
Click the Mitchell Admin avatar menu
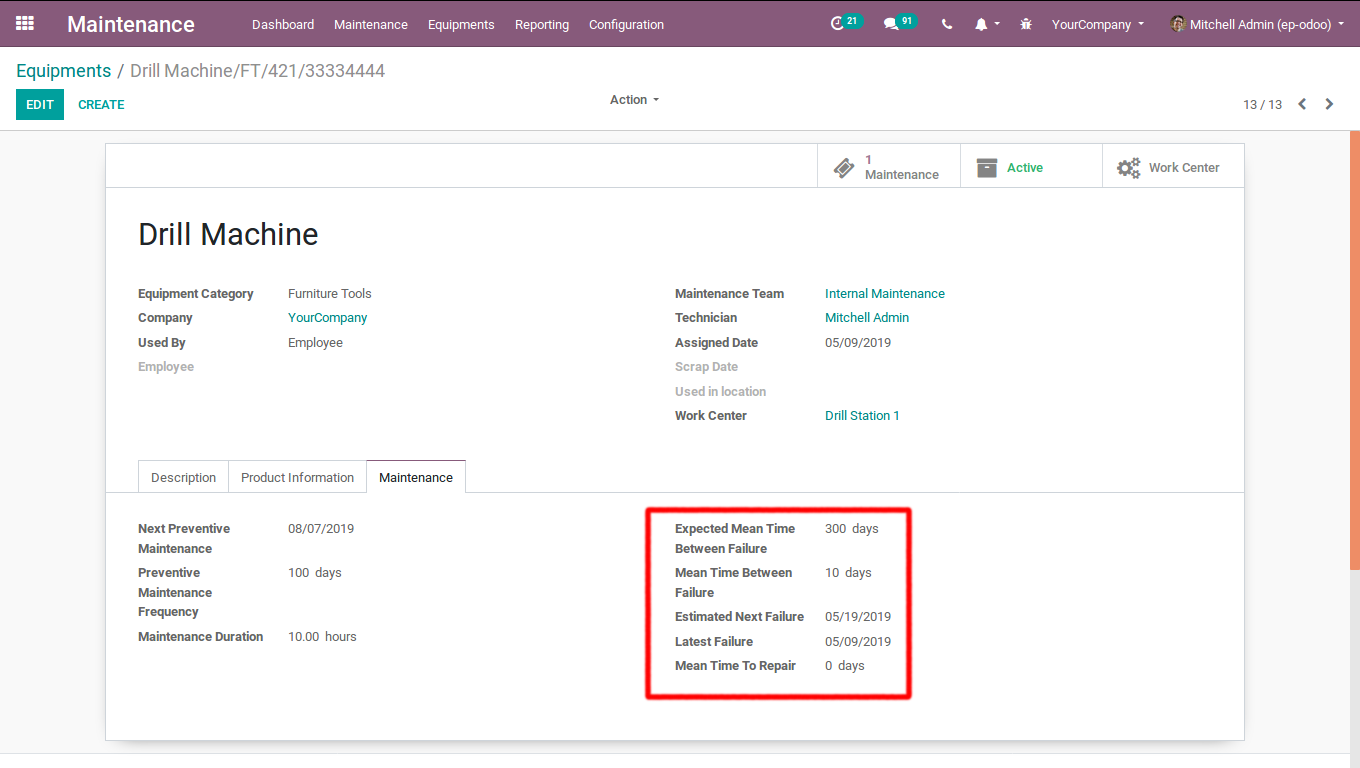click(1257, 24)
